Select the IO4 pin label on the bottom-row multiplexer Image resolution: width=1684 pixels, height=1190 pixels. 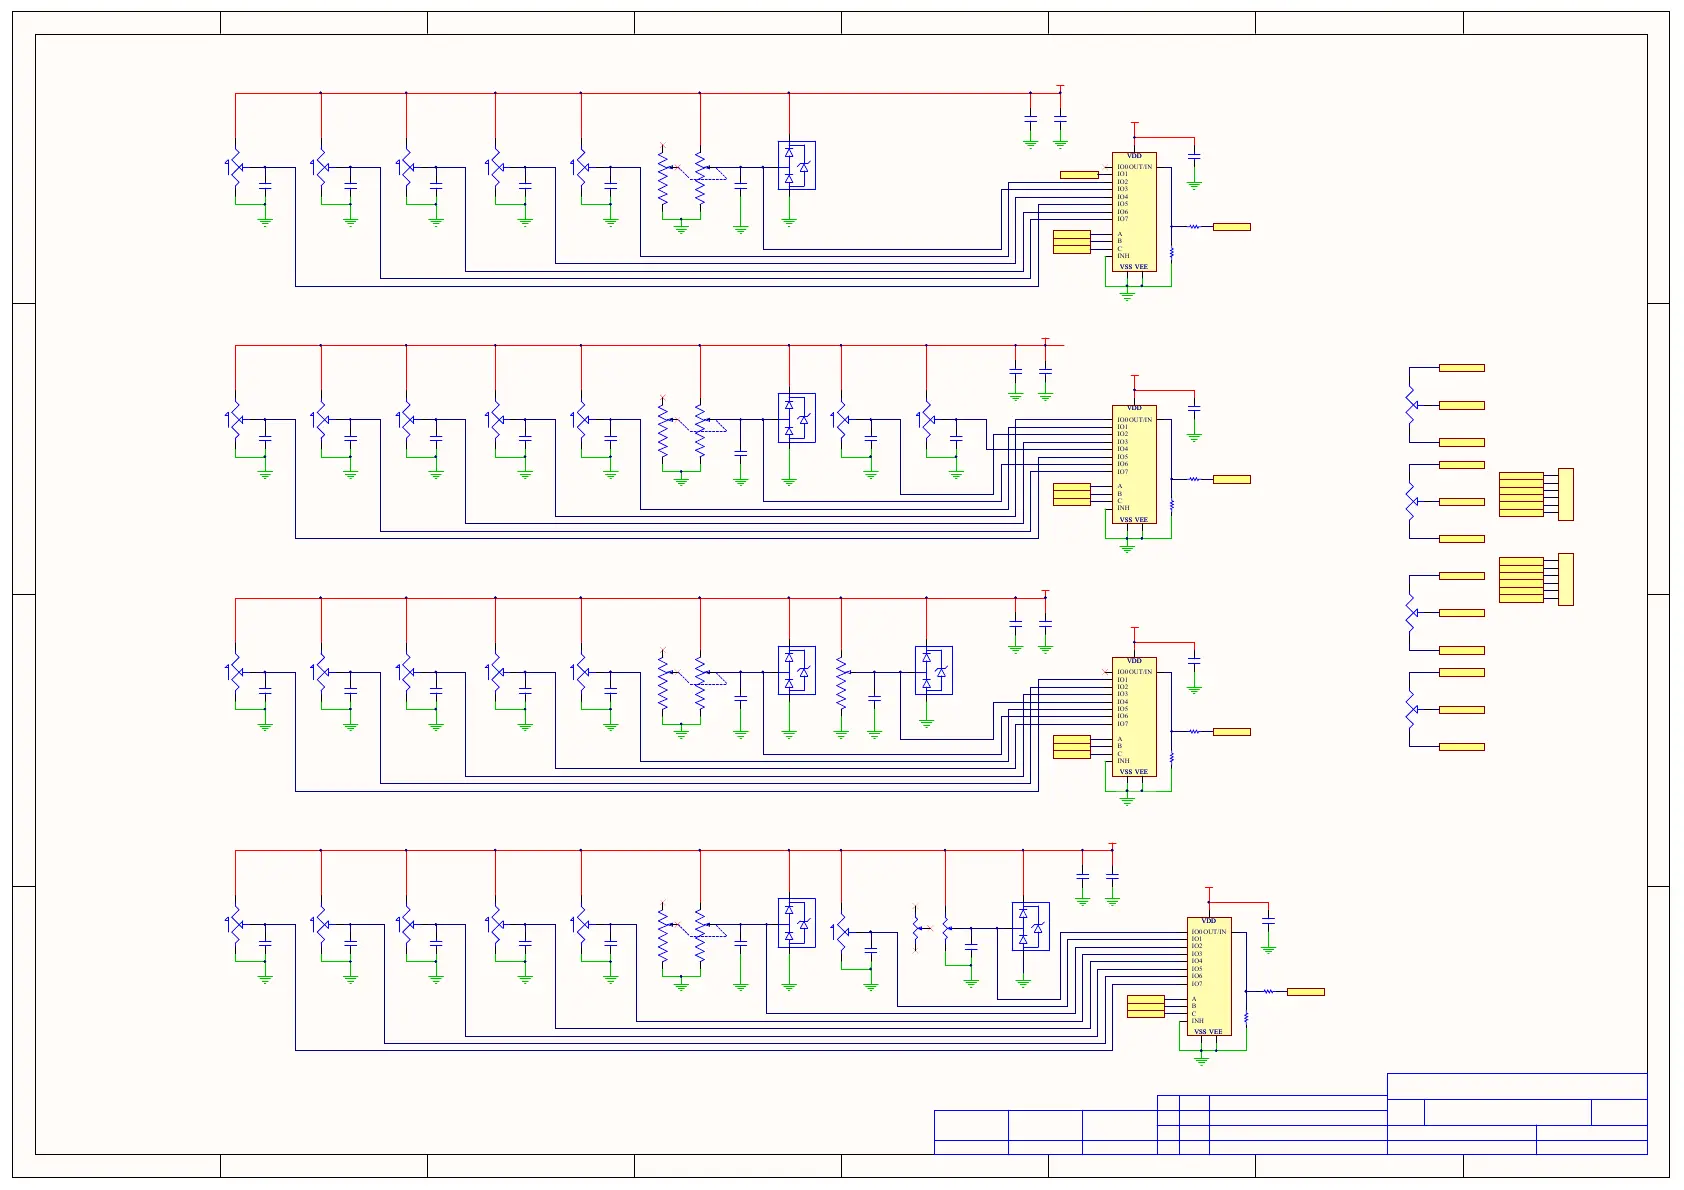[x=1197, y=962]
